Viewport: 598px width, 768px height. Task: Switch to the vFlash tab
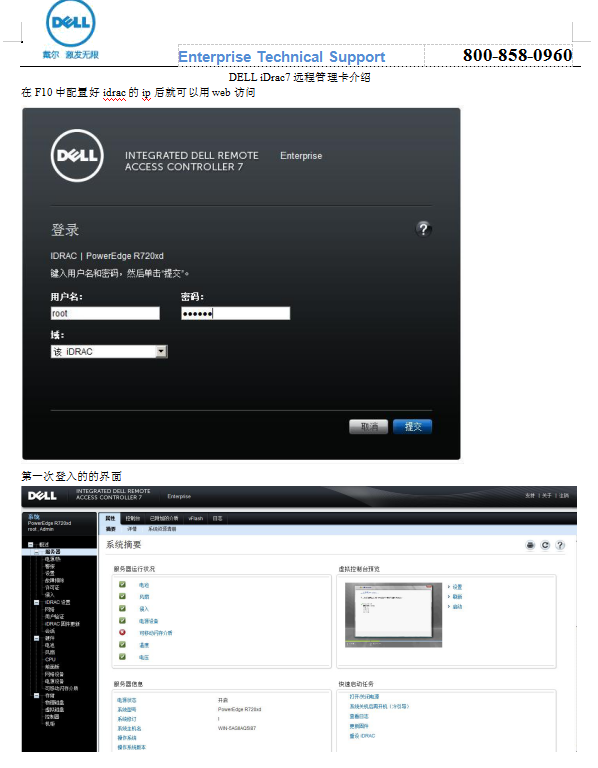(x=196, y=518)
